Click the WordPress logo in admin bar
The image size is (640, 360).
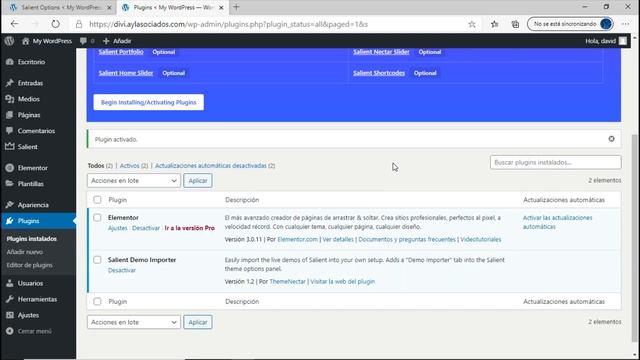(9, 41)
